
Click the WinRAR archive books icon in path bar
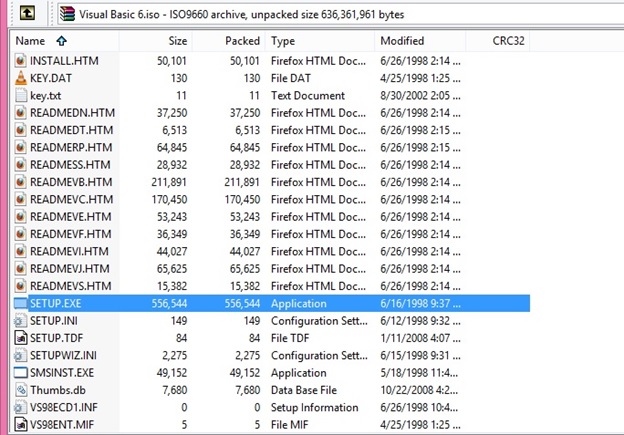67,14
